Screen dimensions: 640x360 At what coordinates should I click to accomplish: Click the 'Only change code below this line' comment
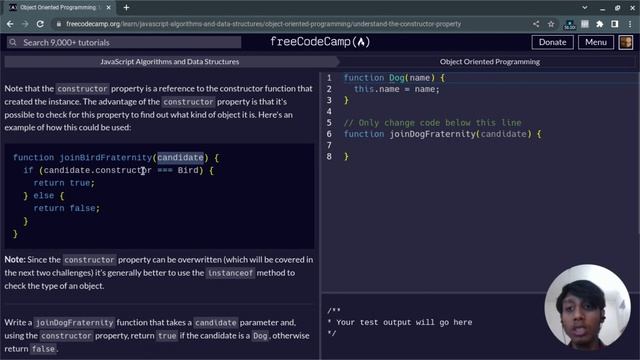click(432, 123)
